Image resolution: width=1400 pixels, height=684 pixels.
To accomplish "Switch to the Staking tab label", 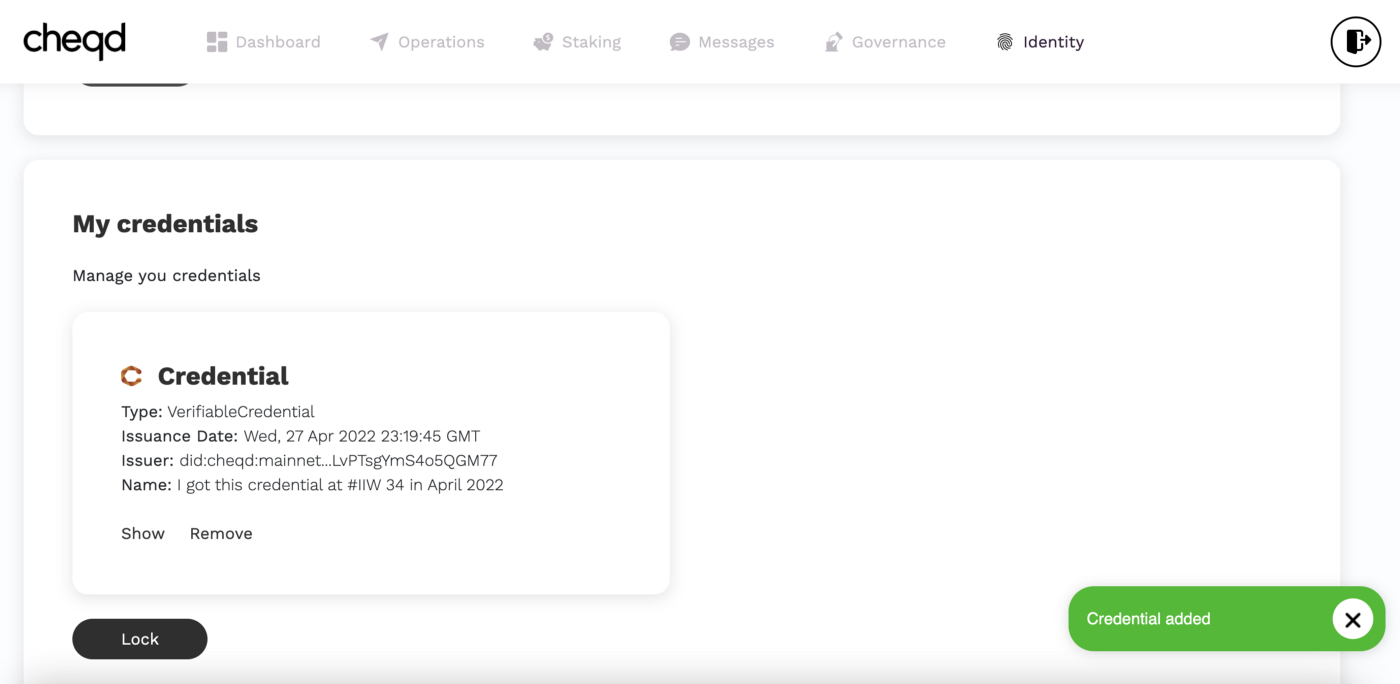I will [591, 42].
